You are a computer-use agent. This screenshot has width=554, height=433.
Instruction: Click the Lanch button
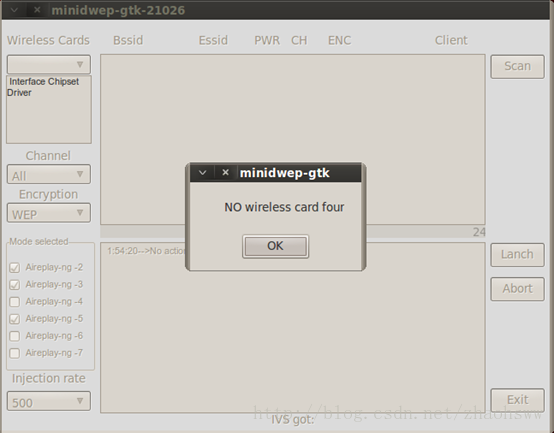click(517, 255)
